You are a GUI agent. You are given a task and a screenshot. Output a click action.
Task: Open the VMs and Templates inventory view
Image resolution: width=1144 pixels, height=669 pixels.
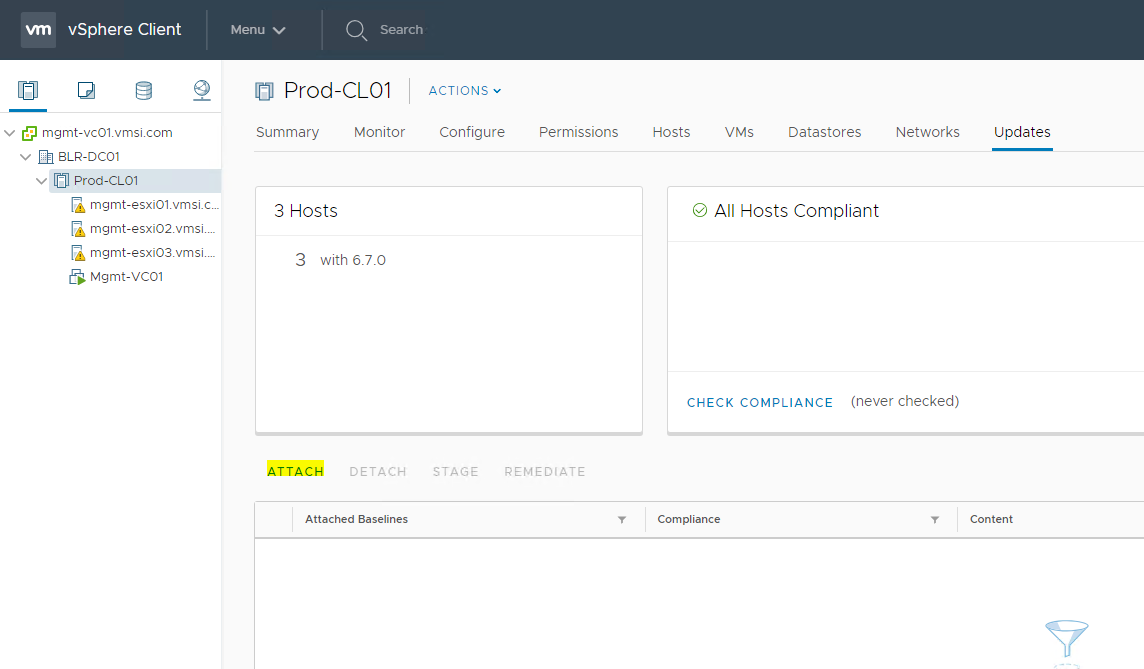pyautogui.click(x=86, y=90)
